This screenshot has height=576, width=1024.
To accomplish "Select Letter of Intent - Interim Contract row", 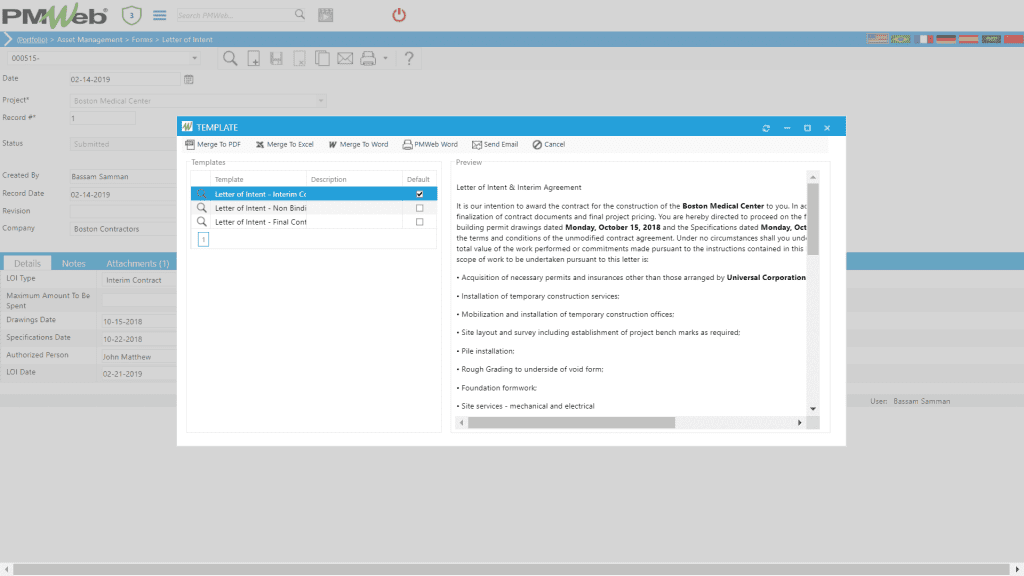I will 313,194.
